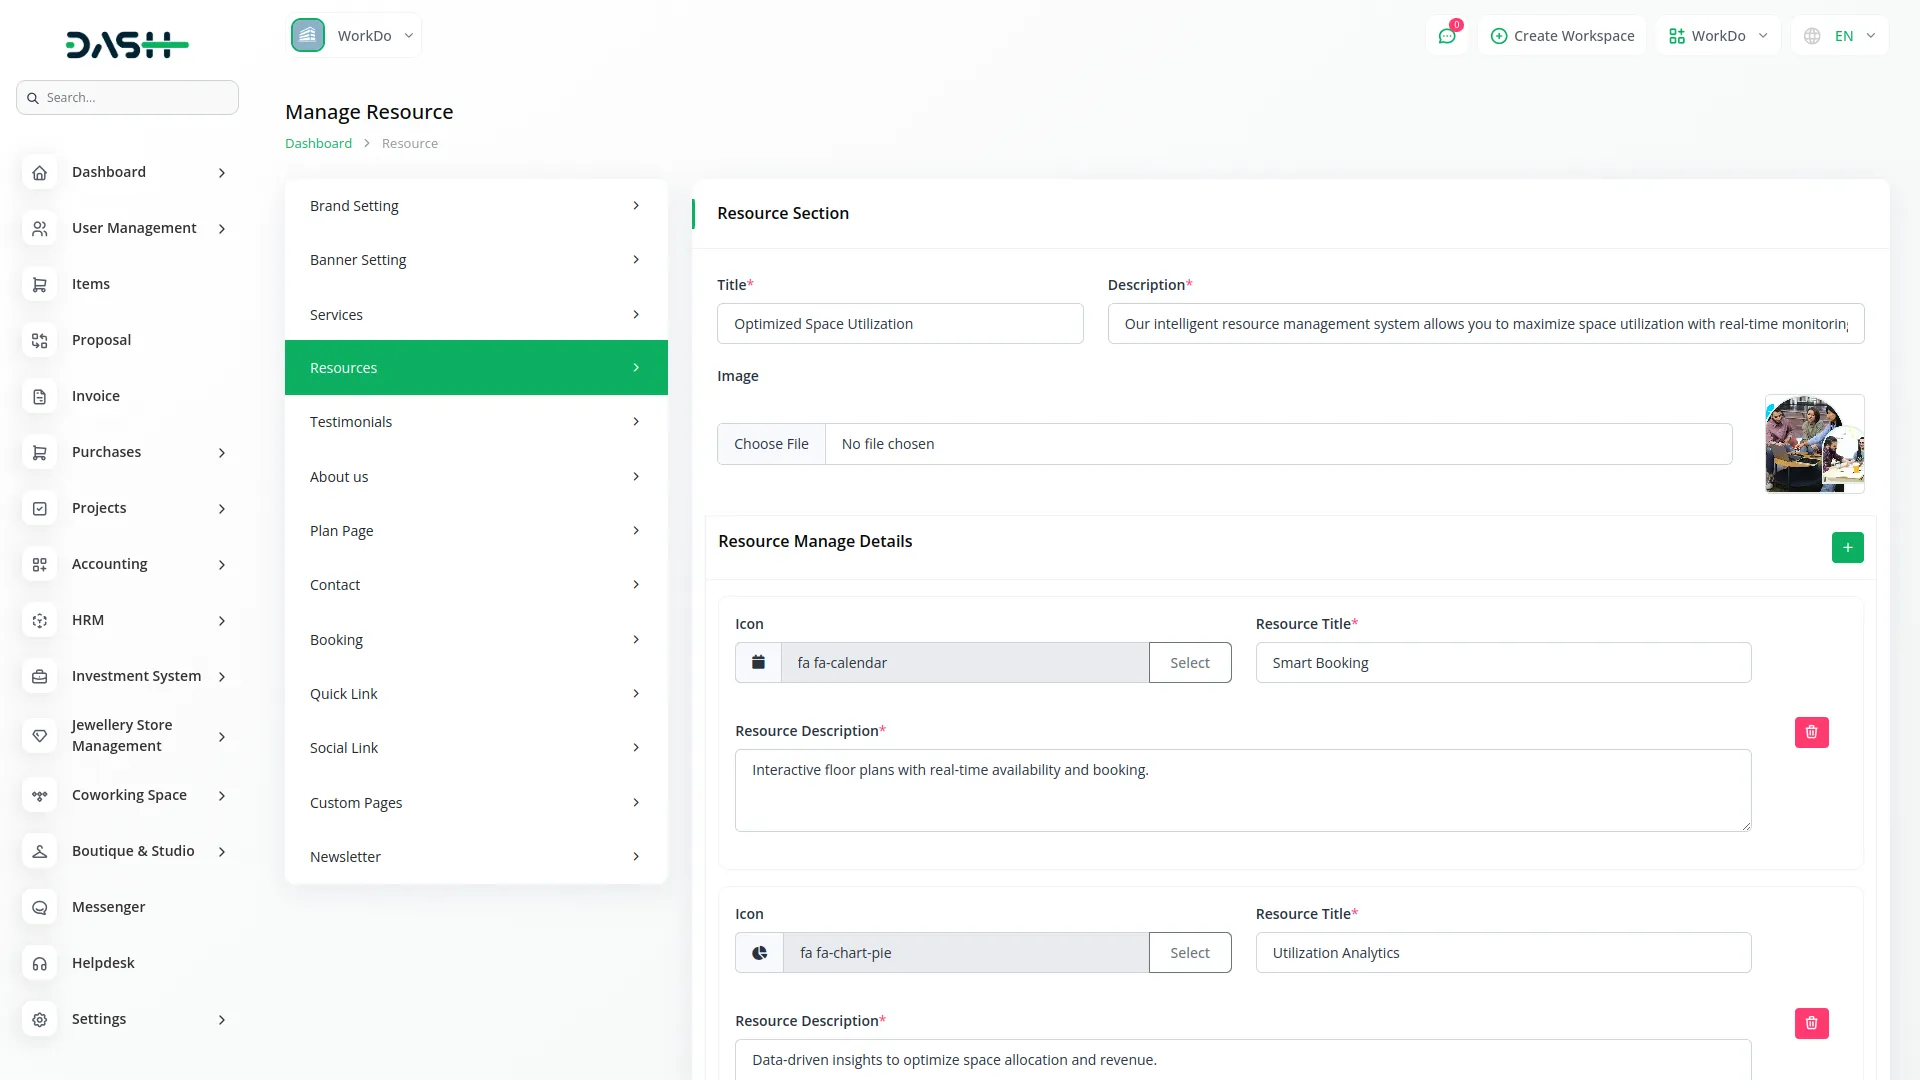Select the Dashboard sidebar icon
The image size is (1920, 1080).
(39, 172)
